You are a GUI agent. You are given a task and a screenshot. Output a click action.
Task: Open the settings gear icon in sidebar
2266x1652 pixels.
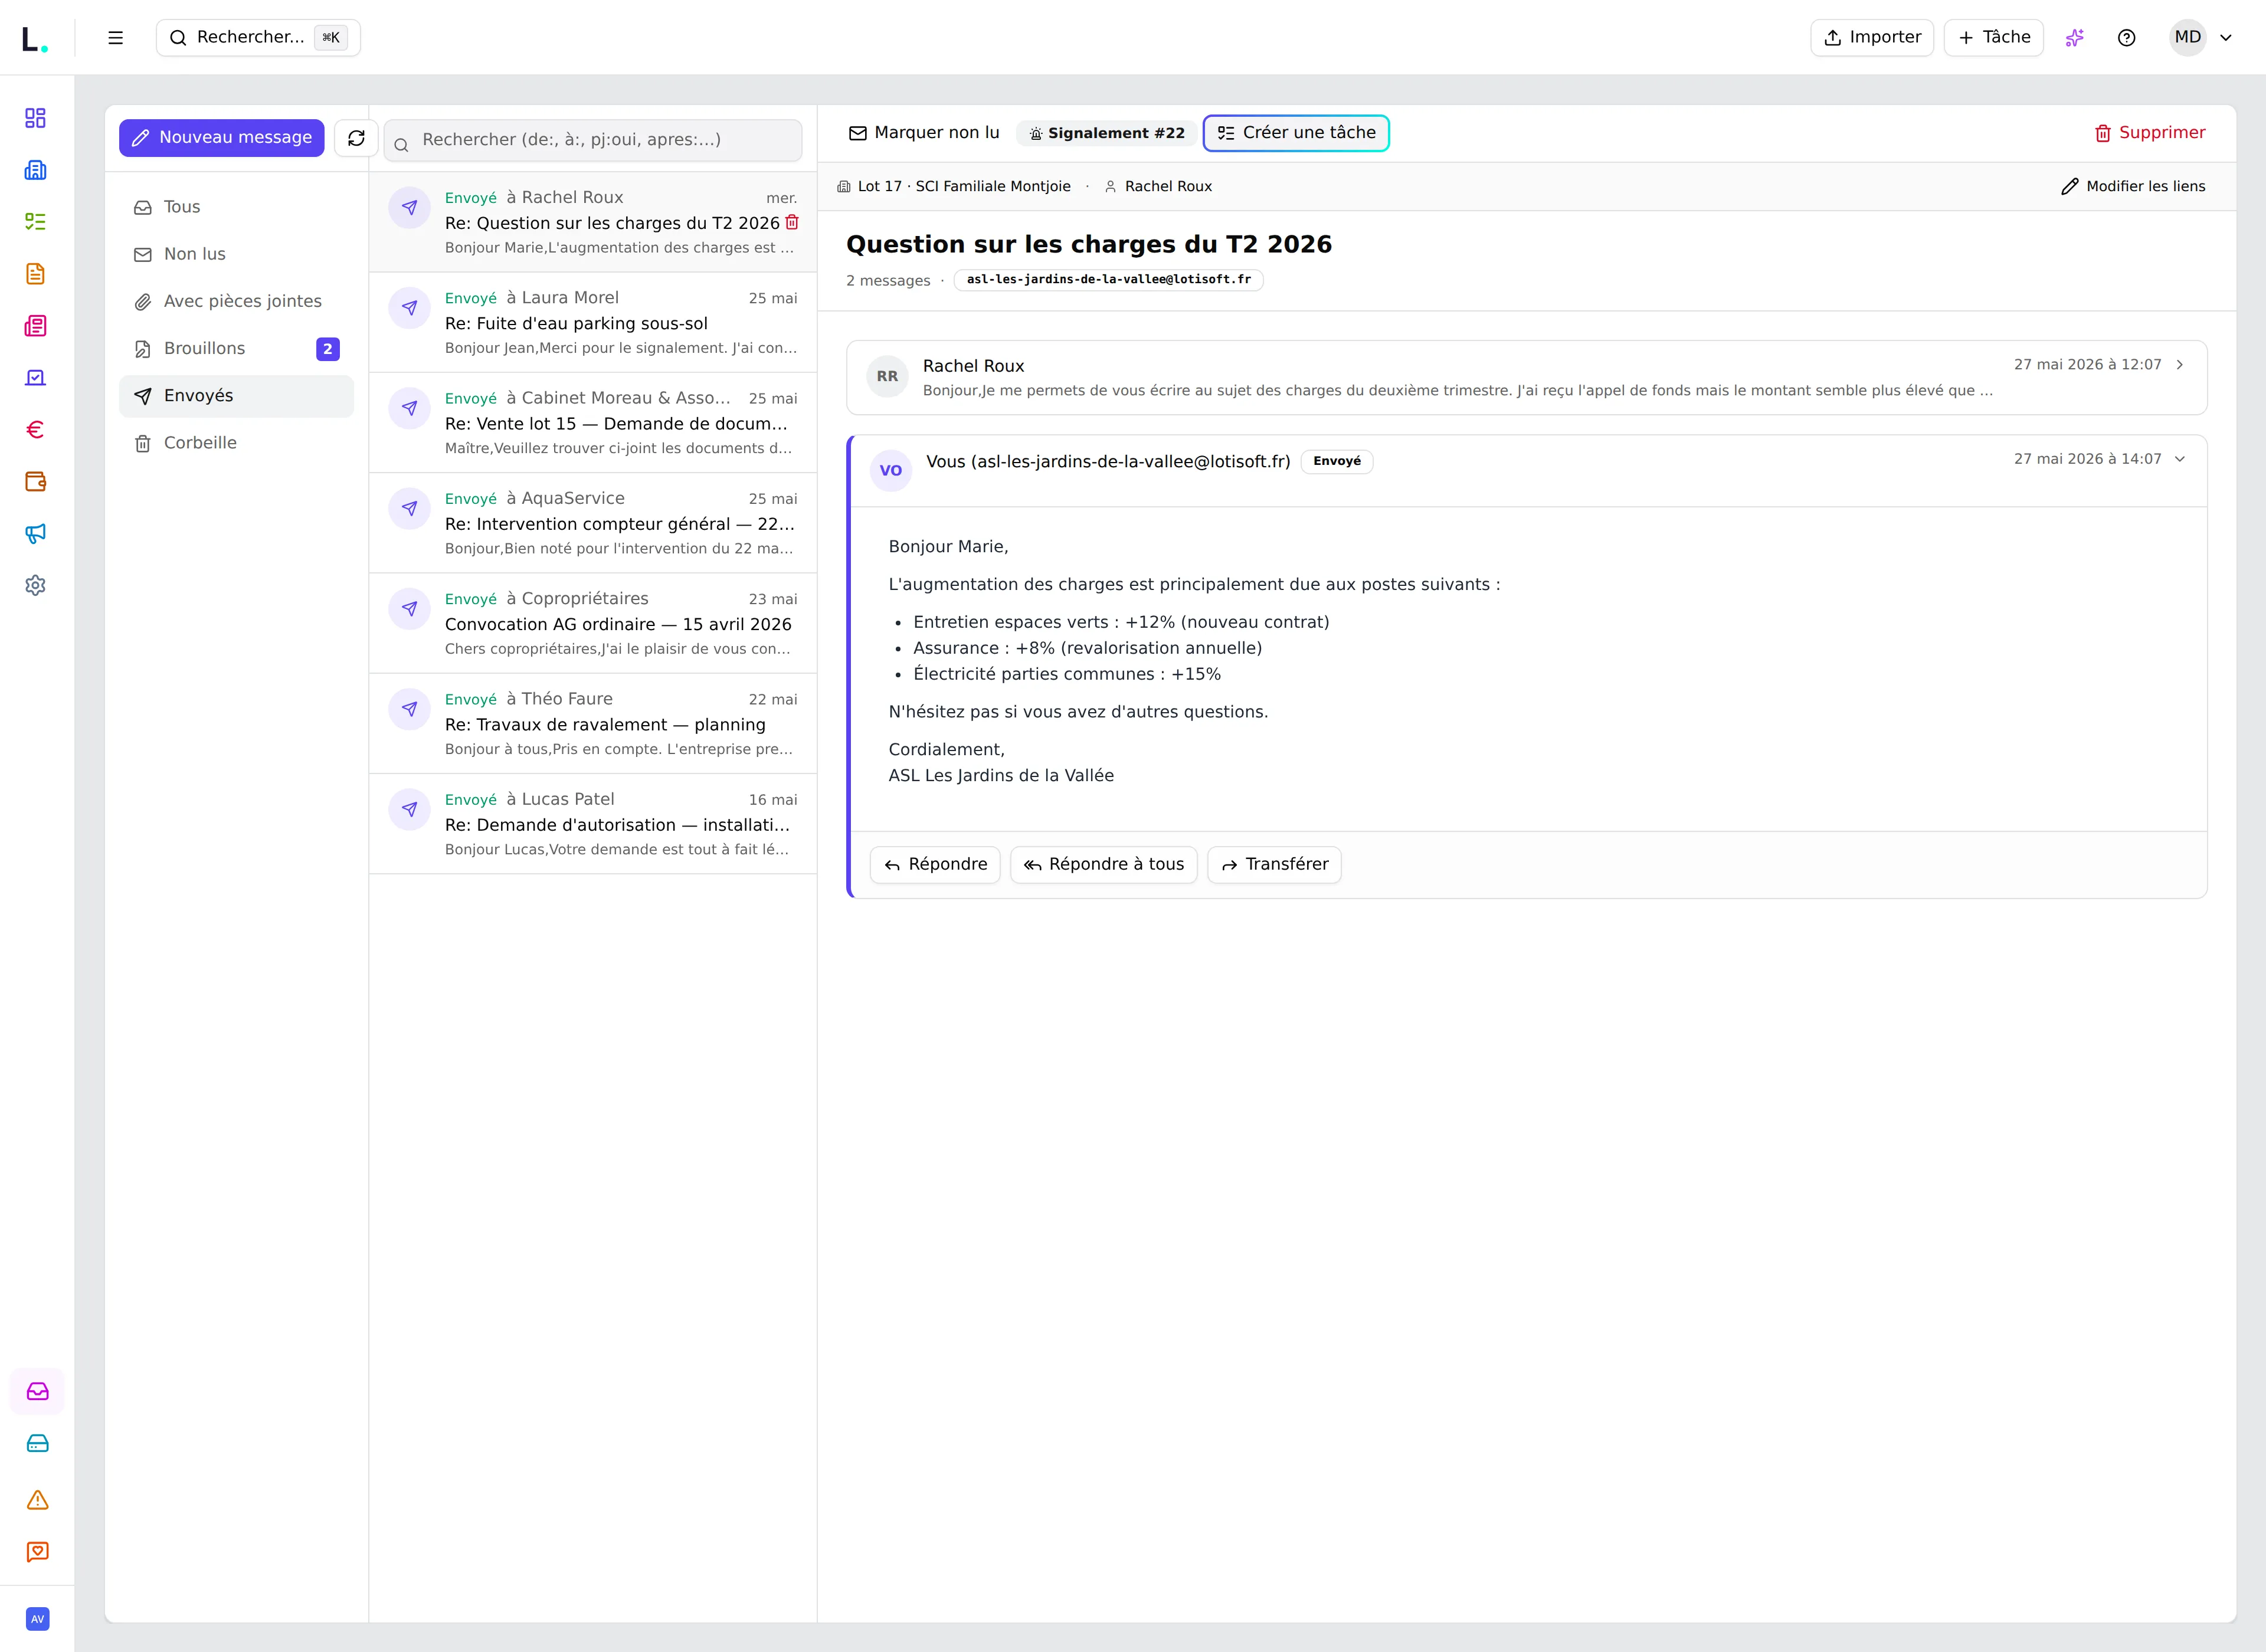(x=36, y=586)
